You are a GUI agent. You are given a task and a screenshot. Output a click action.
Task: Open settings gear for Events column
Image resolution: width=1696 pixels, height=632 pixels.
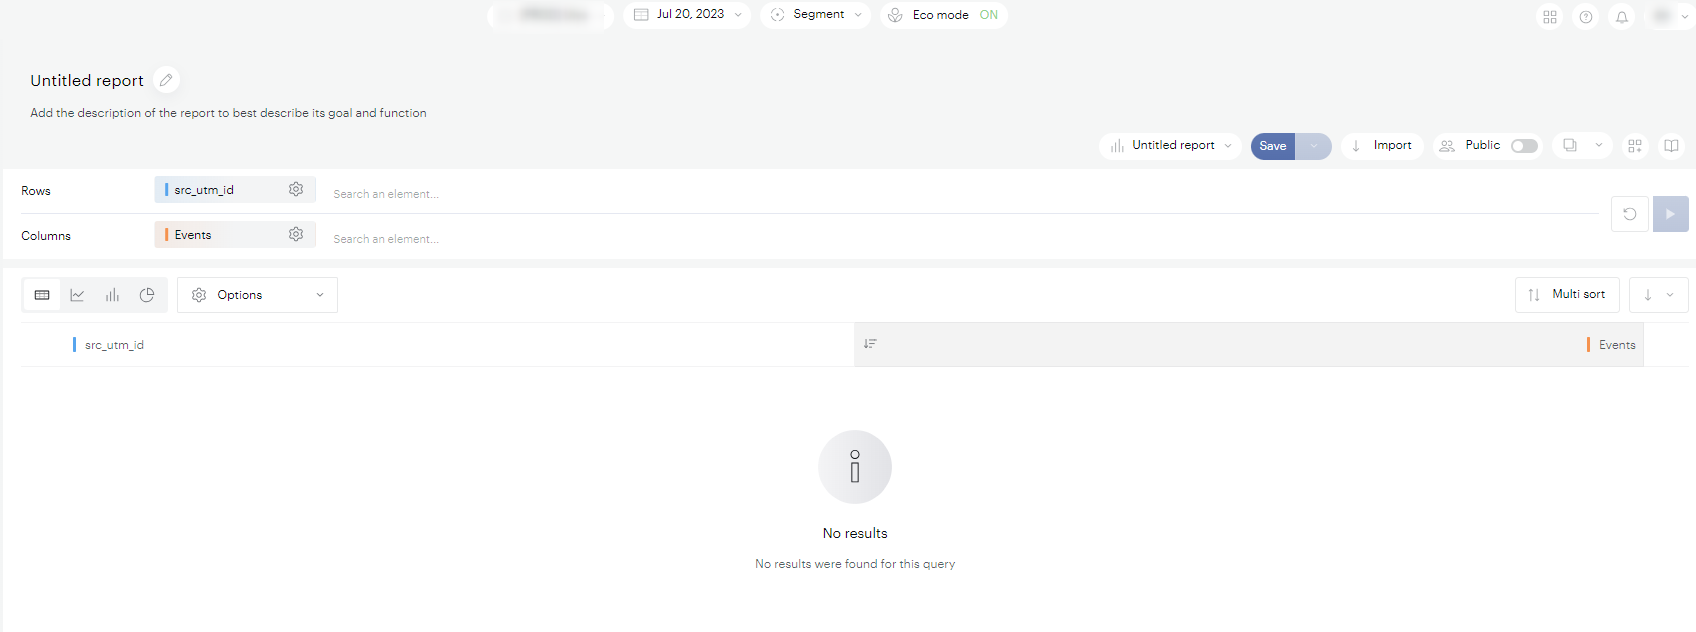[x=296, y=234]
